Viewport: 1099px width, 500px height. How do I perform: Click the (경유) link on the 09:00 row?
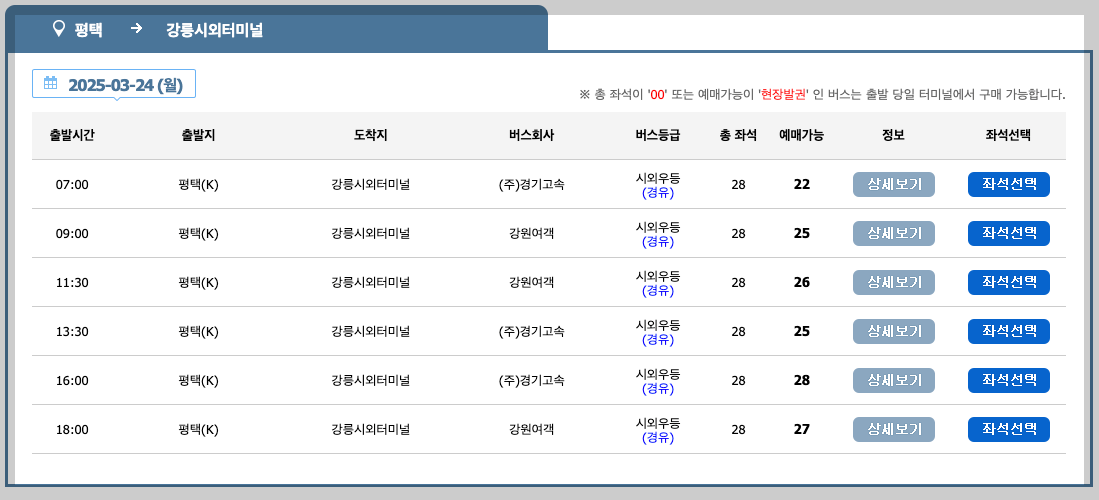pos(657,242)
